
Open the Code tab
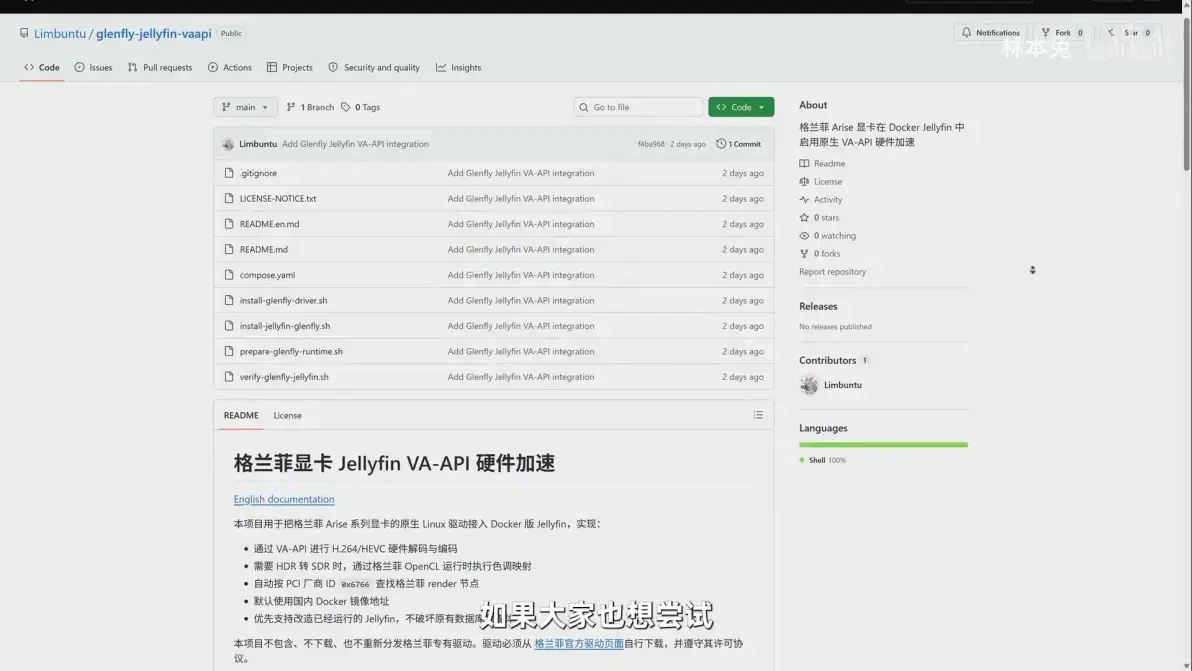click(42, 68)
